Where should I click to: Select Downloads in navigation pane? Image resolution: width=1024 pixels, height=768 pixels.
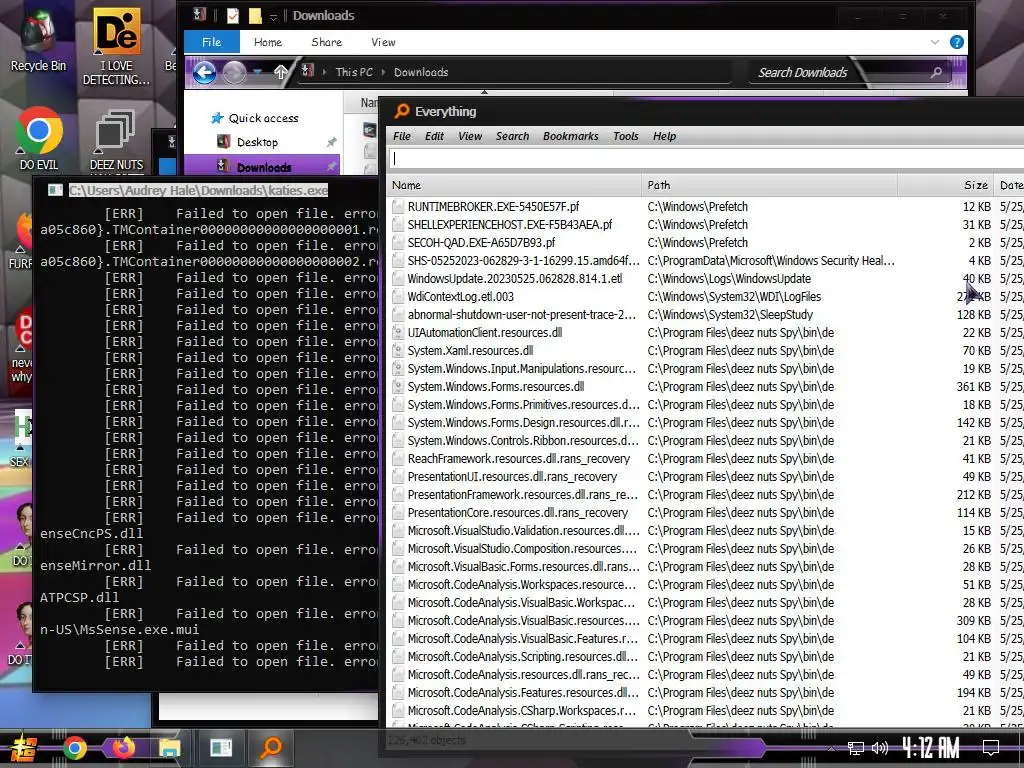pos(264,167)
